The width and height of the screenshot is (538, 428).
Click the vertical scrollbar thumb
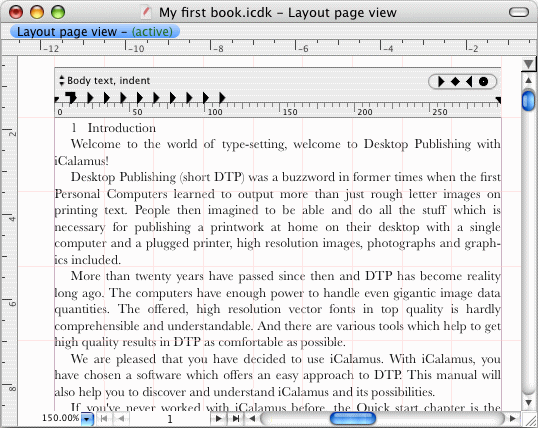pos(528,100)
